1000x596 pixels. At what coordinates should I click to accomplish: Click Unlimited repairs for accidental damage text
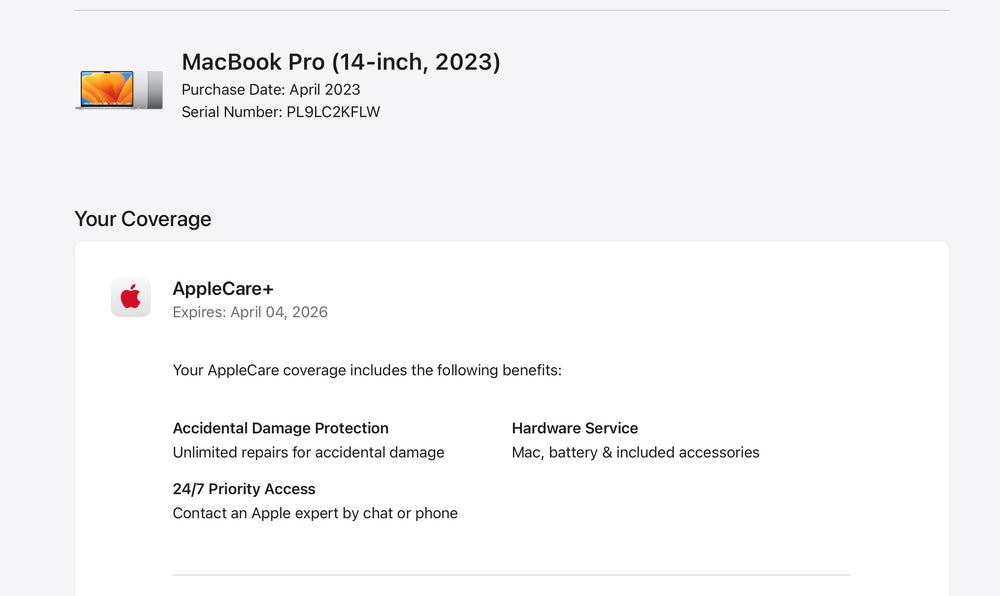pos(309,453)
